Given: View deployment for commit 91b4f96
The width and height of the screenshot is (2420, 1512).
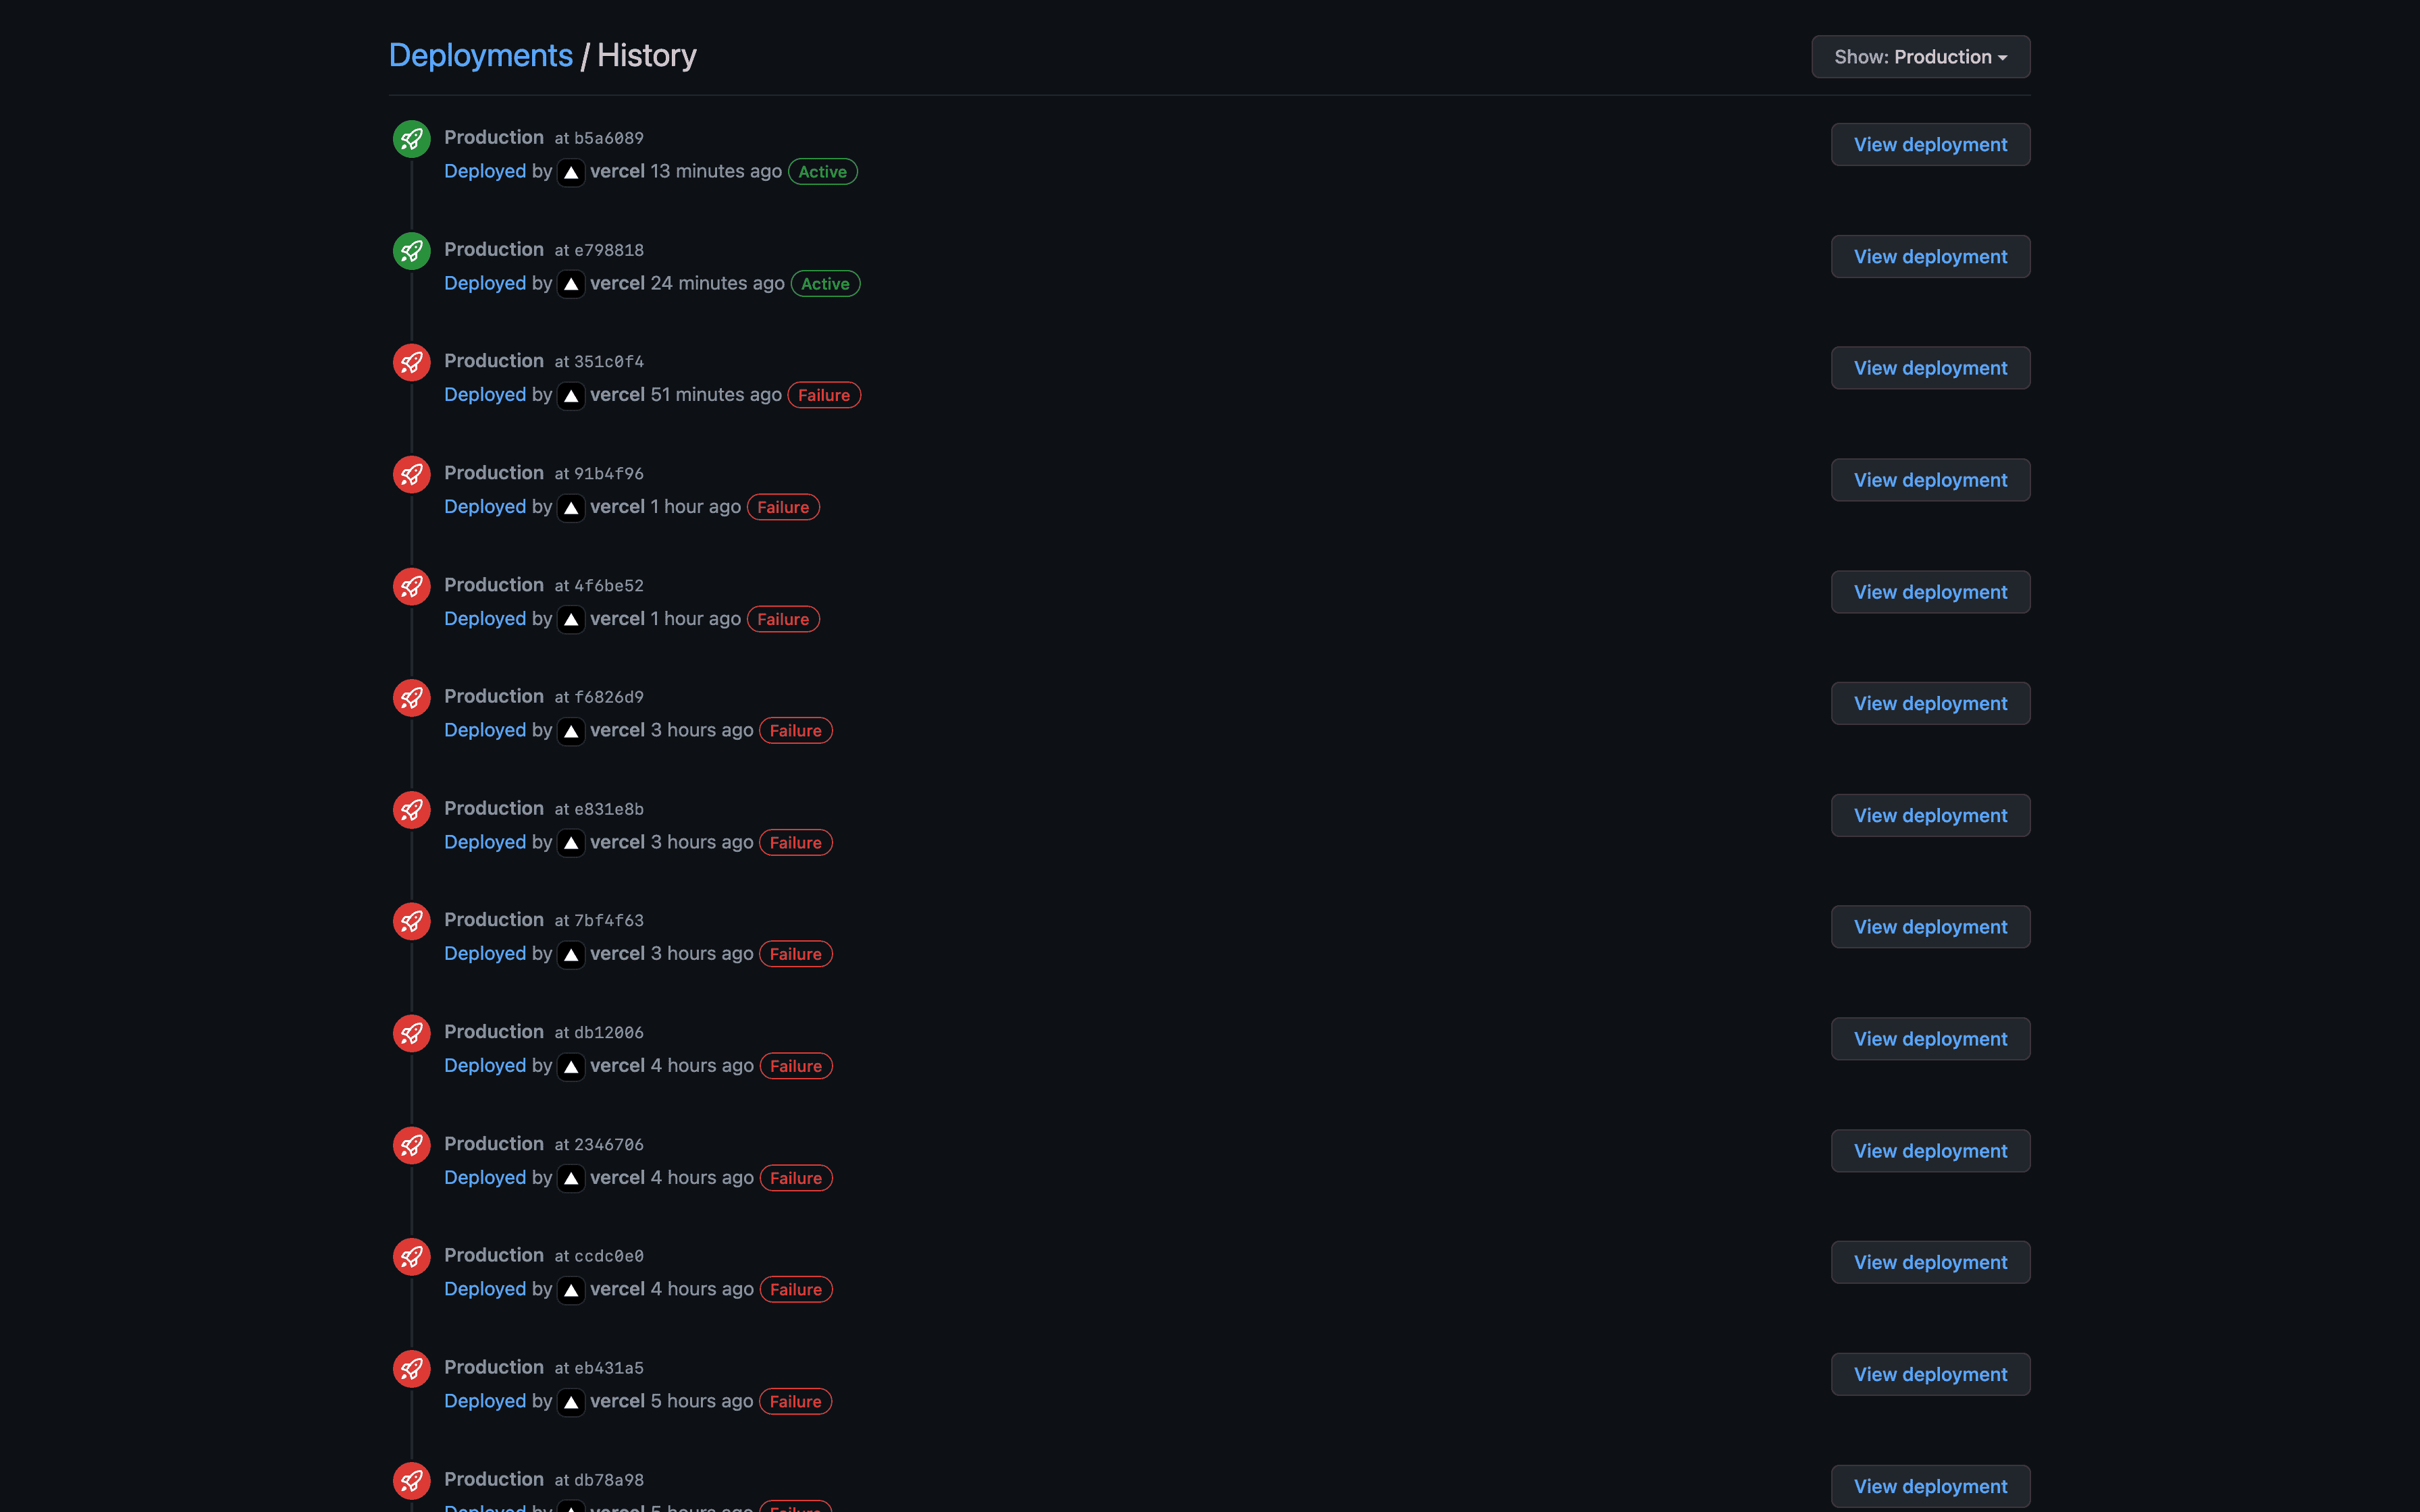Looking at the screenshot, I should click(1929, 481).
